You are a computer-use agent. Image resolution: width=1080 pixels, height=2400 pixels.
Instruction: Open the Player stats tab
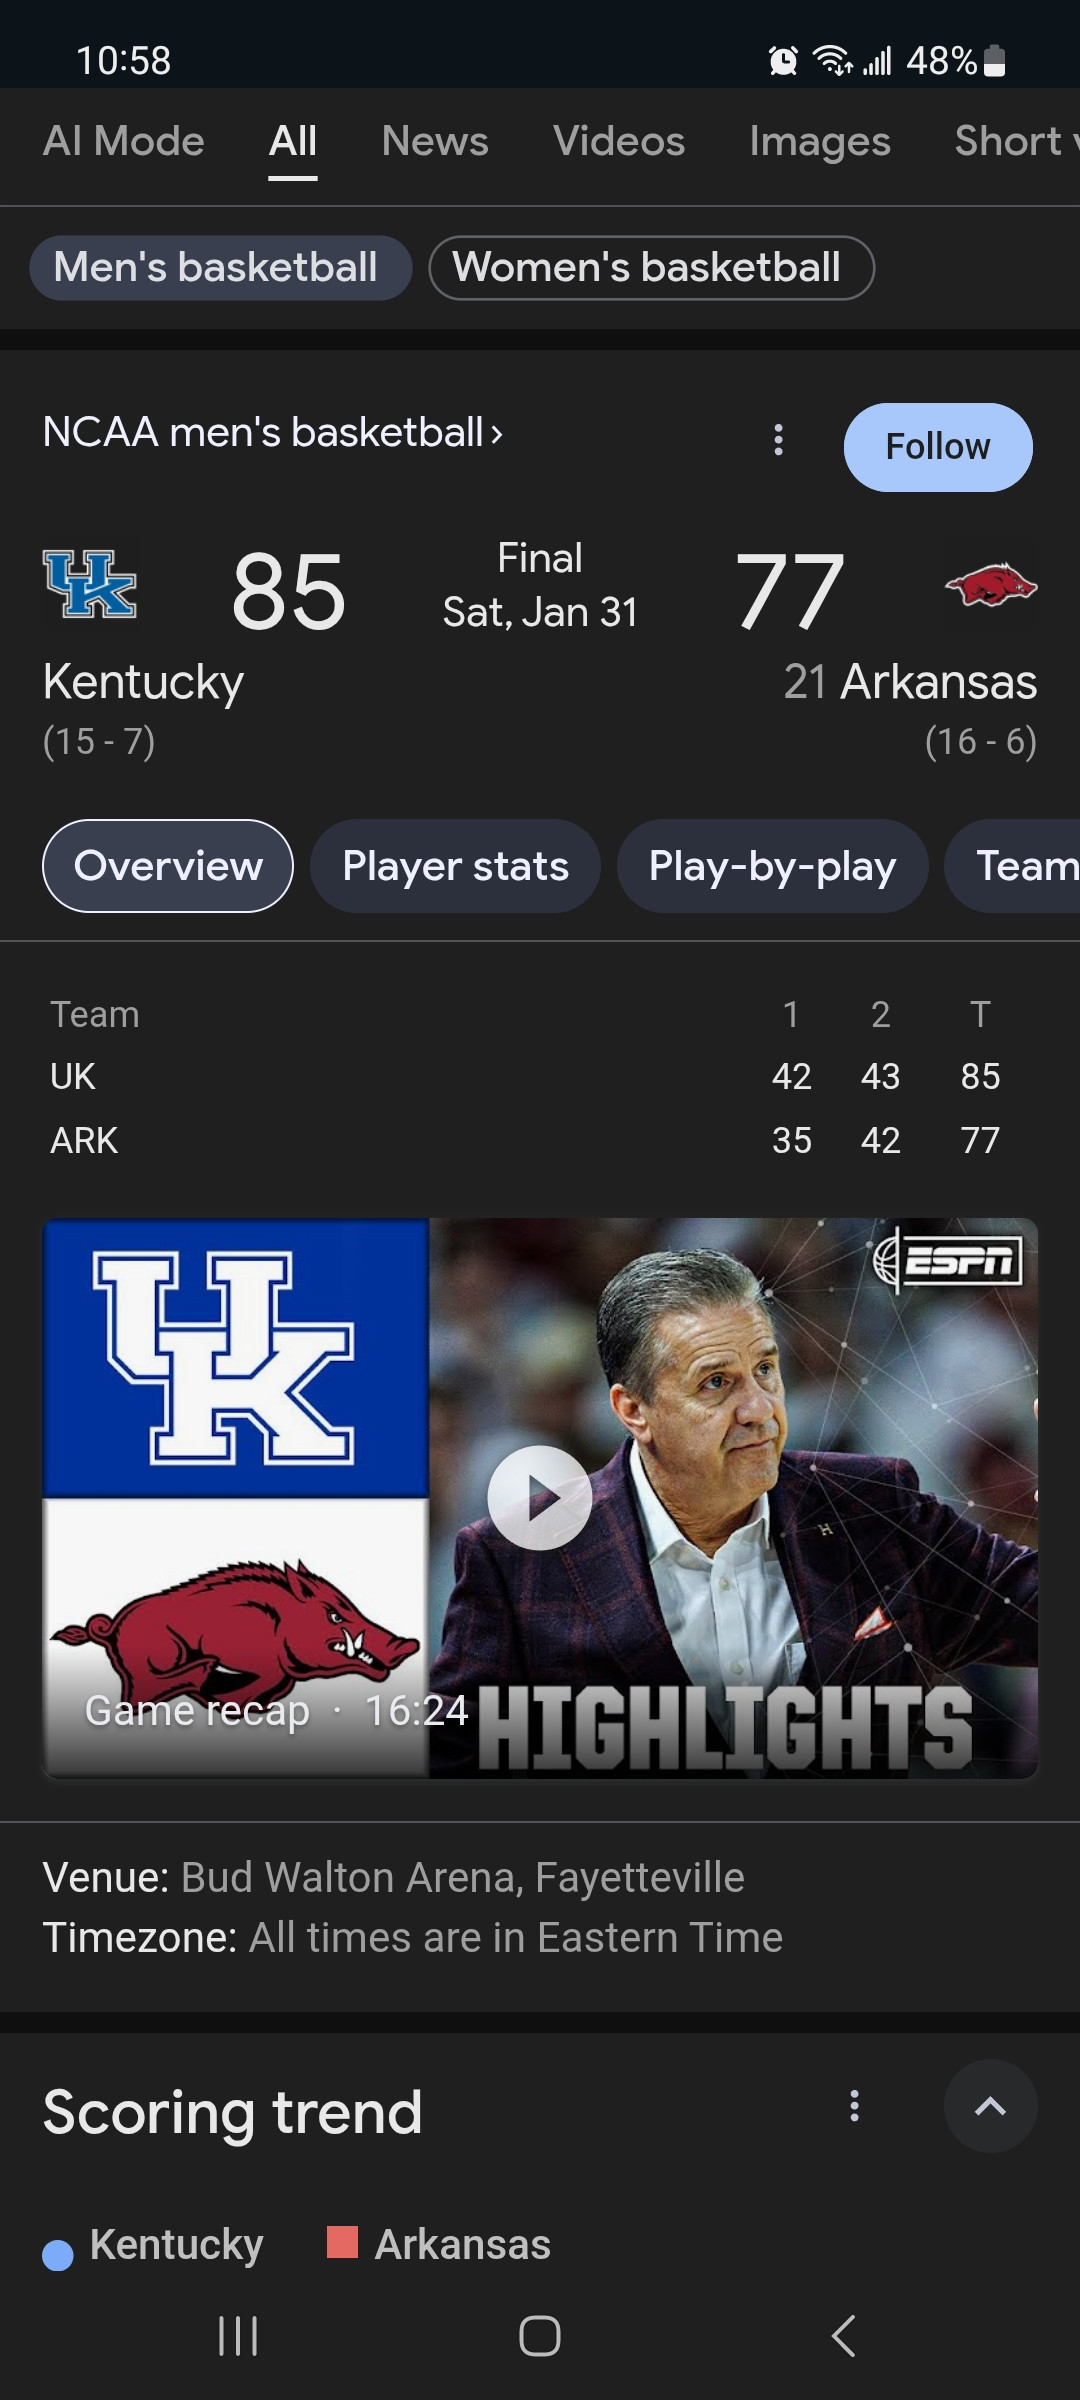tap(455, 866)
